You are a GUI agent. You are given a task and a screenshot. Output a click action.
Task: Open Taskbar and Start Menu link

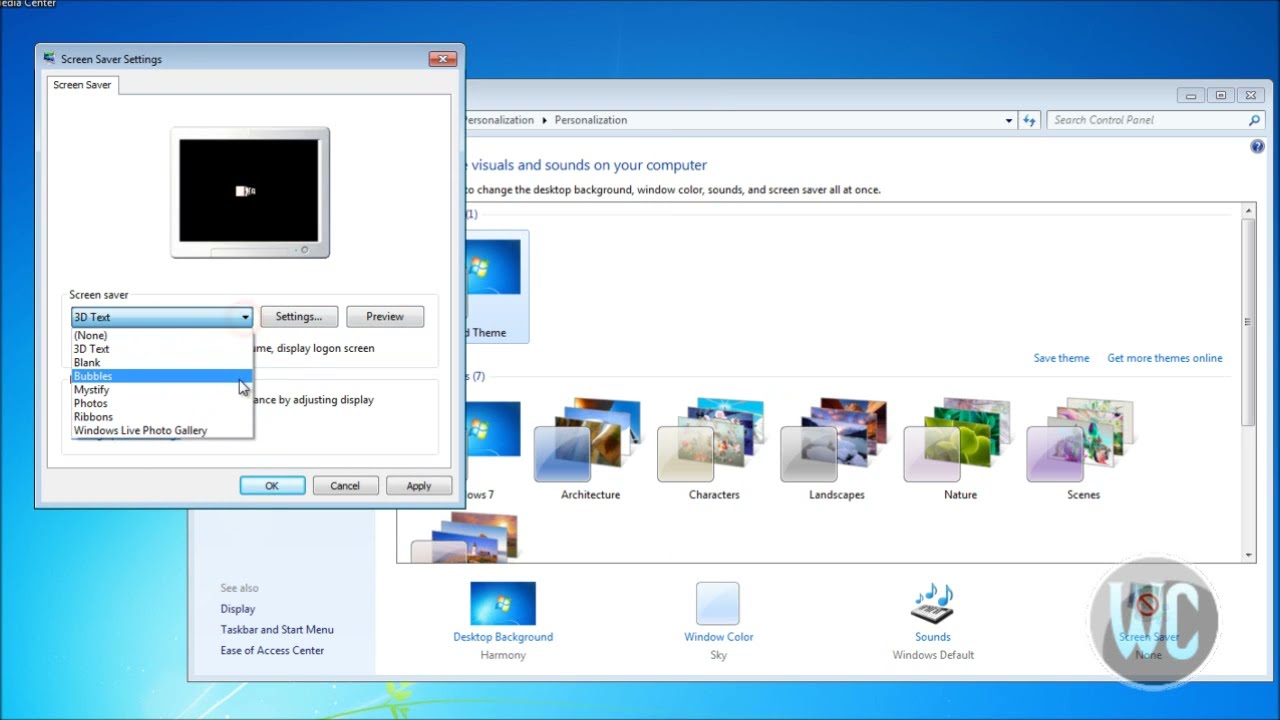[x=277, y=630]
